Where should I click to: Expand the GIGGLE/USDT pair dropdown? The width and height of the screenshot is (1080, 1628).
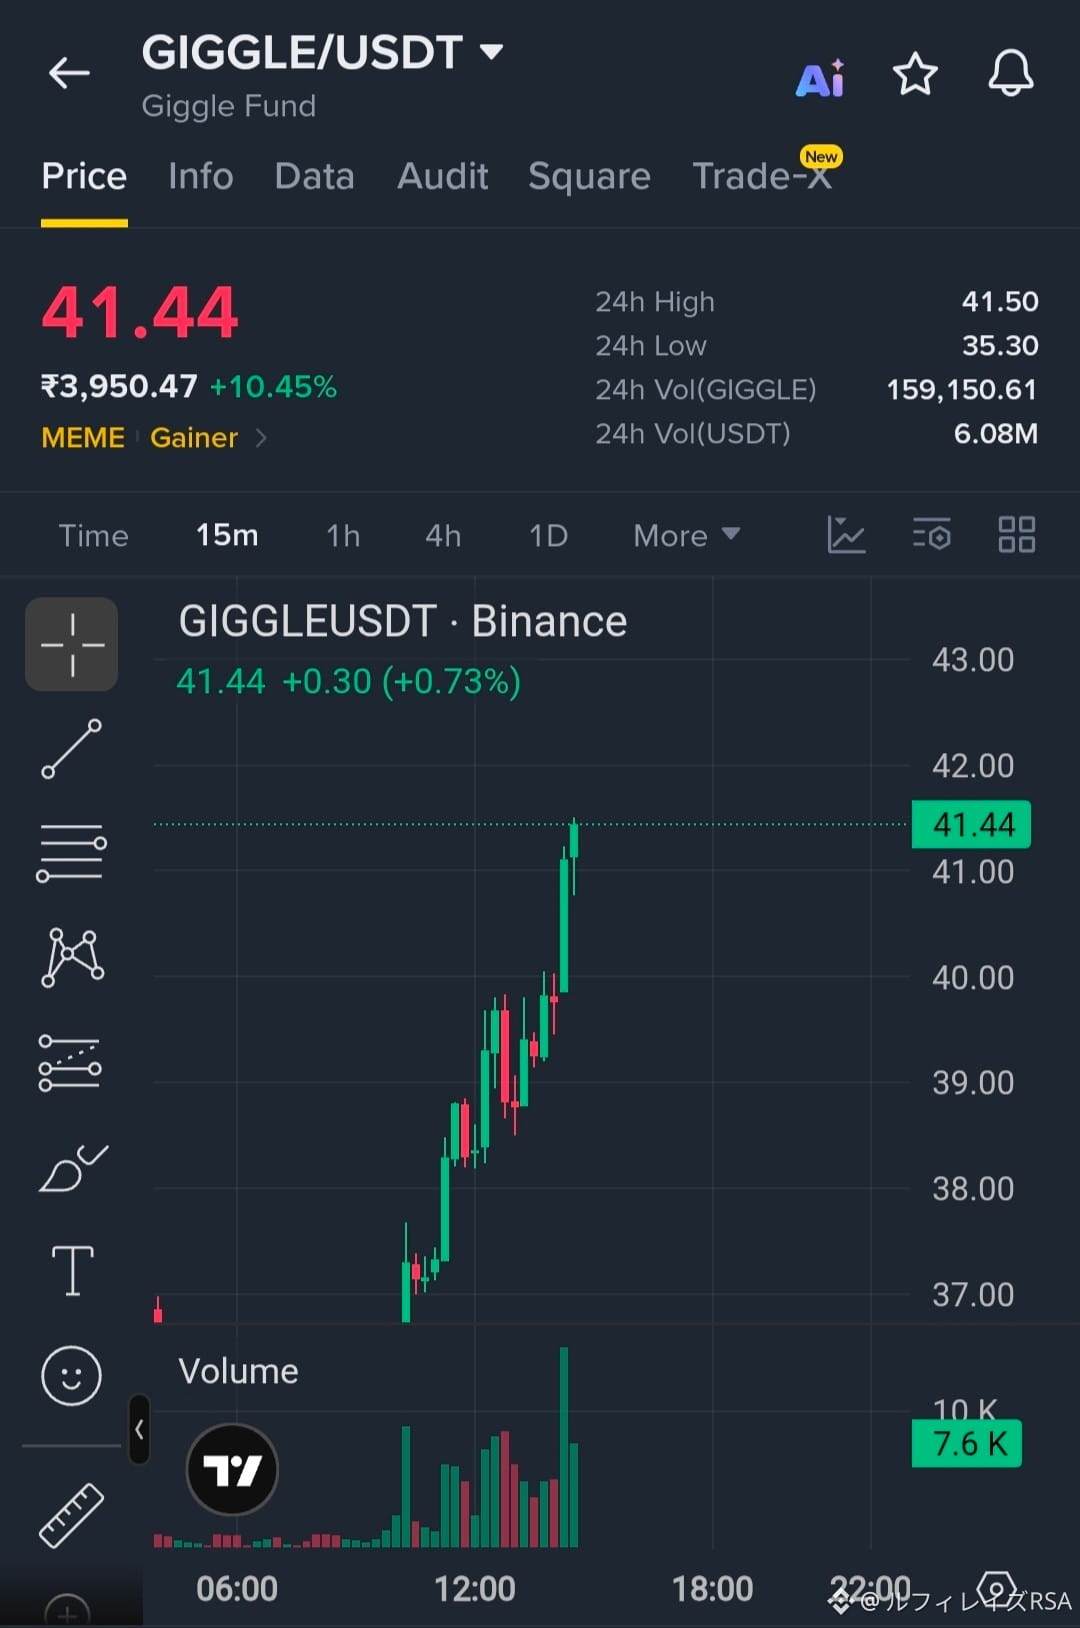(491, 51)
